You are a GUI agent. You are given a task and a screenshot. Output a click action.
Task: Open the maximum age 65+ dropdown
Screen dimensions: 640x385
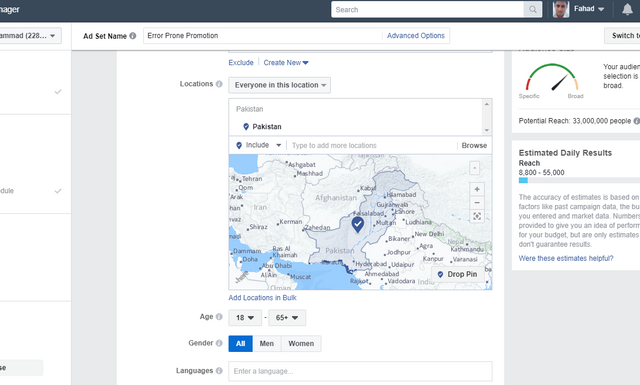287,318
